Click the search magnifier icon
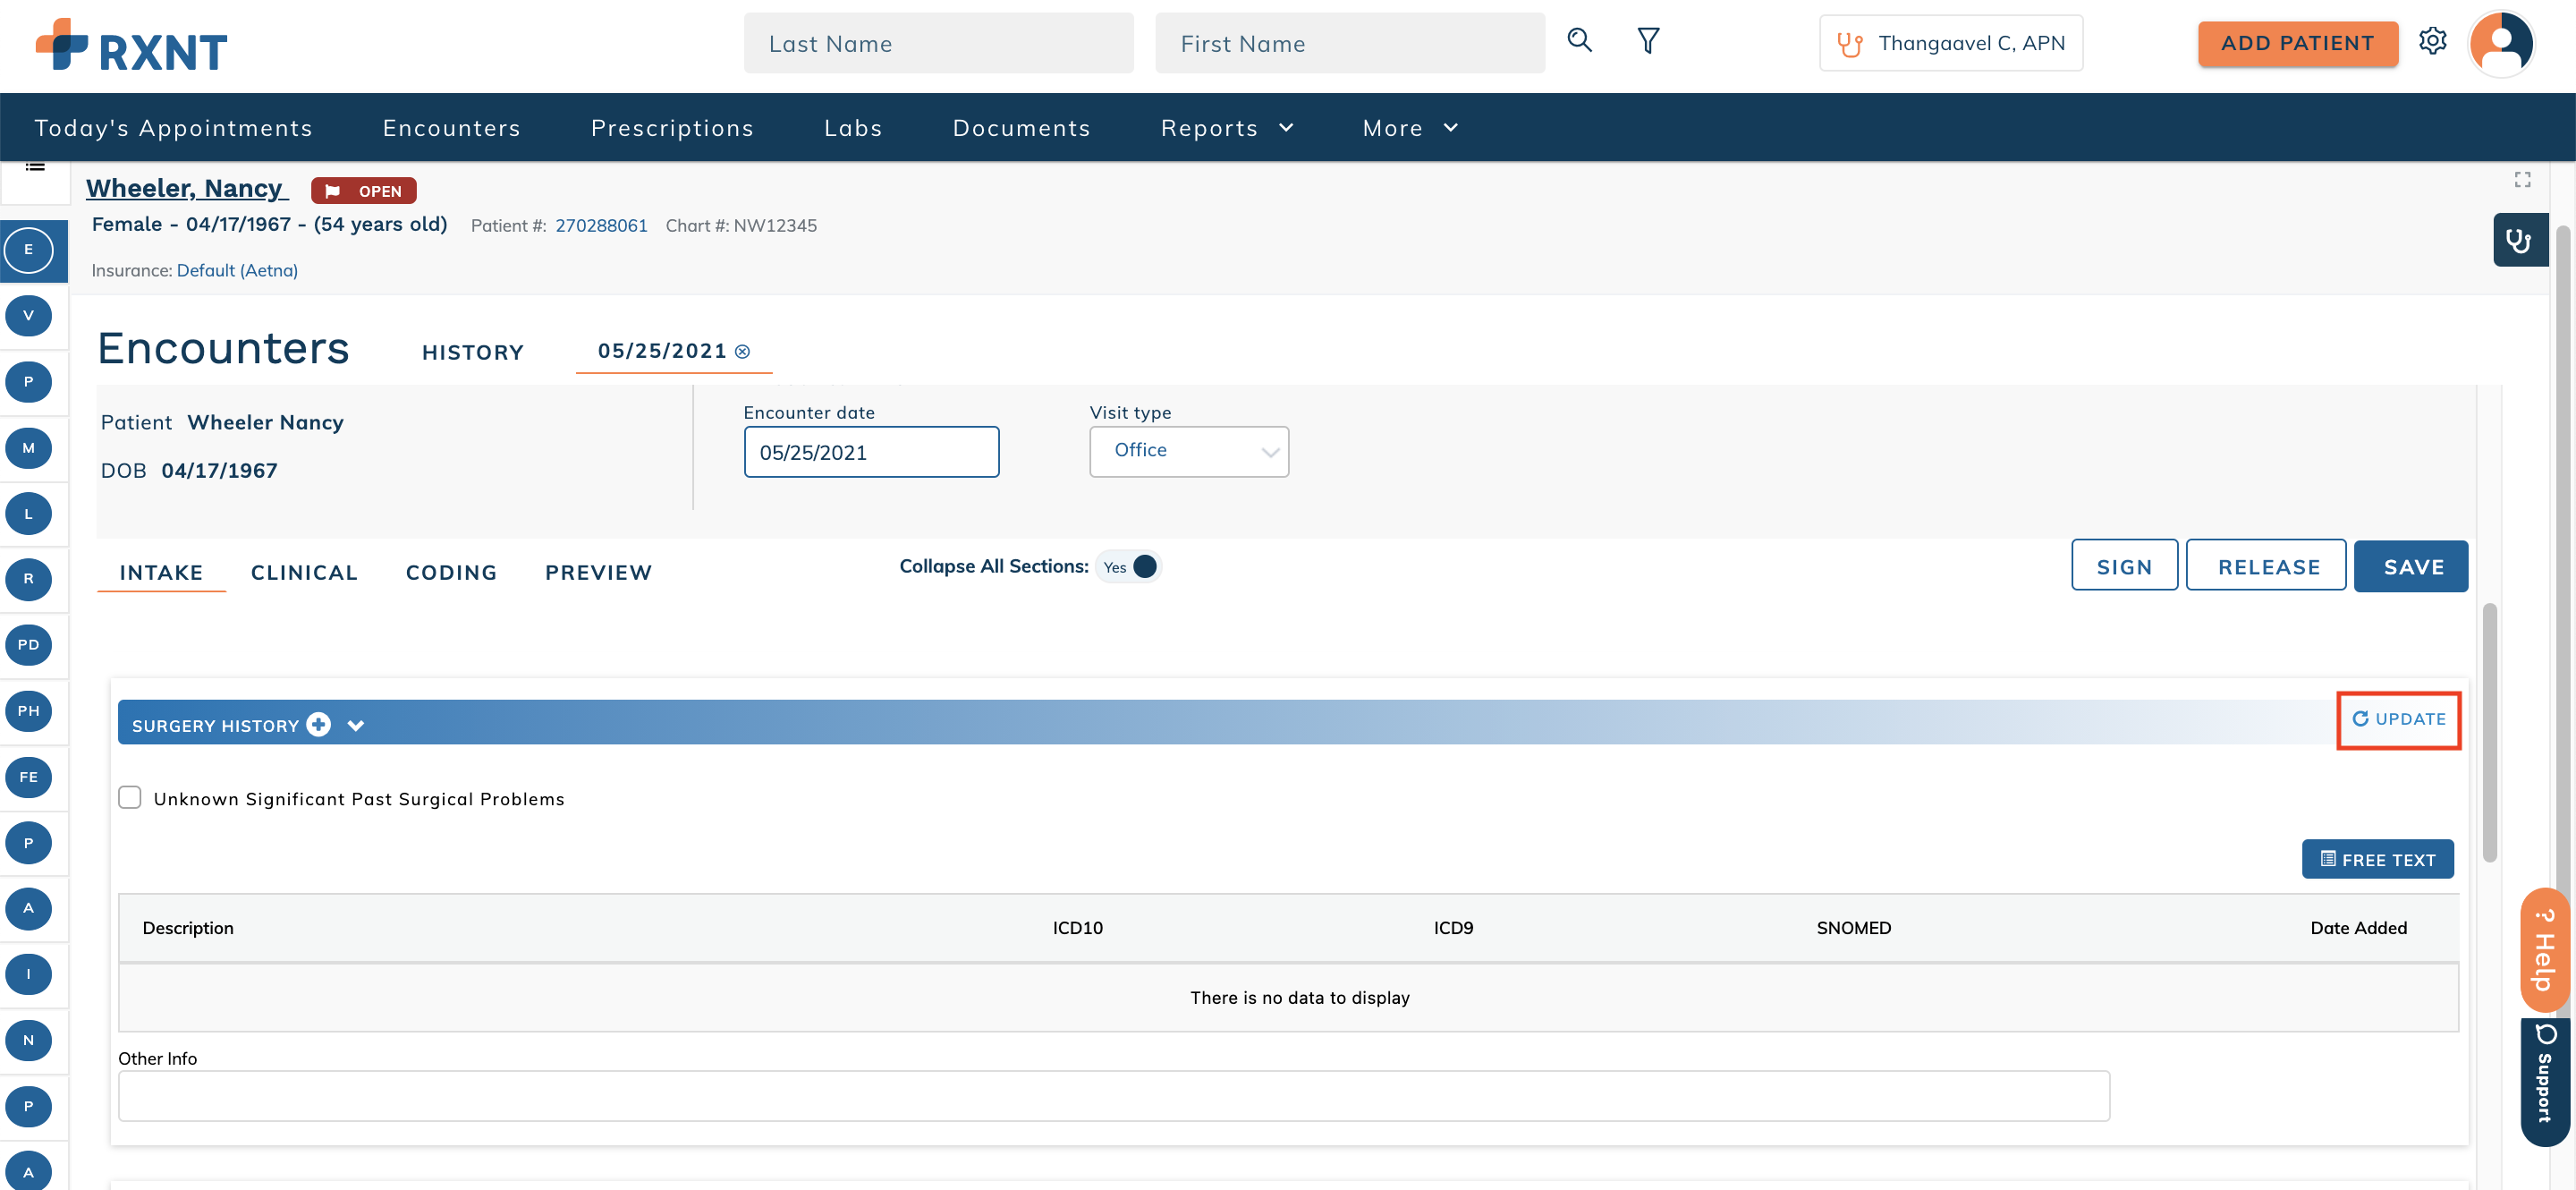 click(1579, 41)
